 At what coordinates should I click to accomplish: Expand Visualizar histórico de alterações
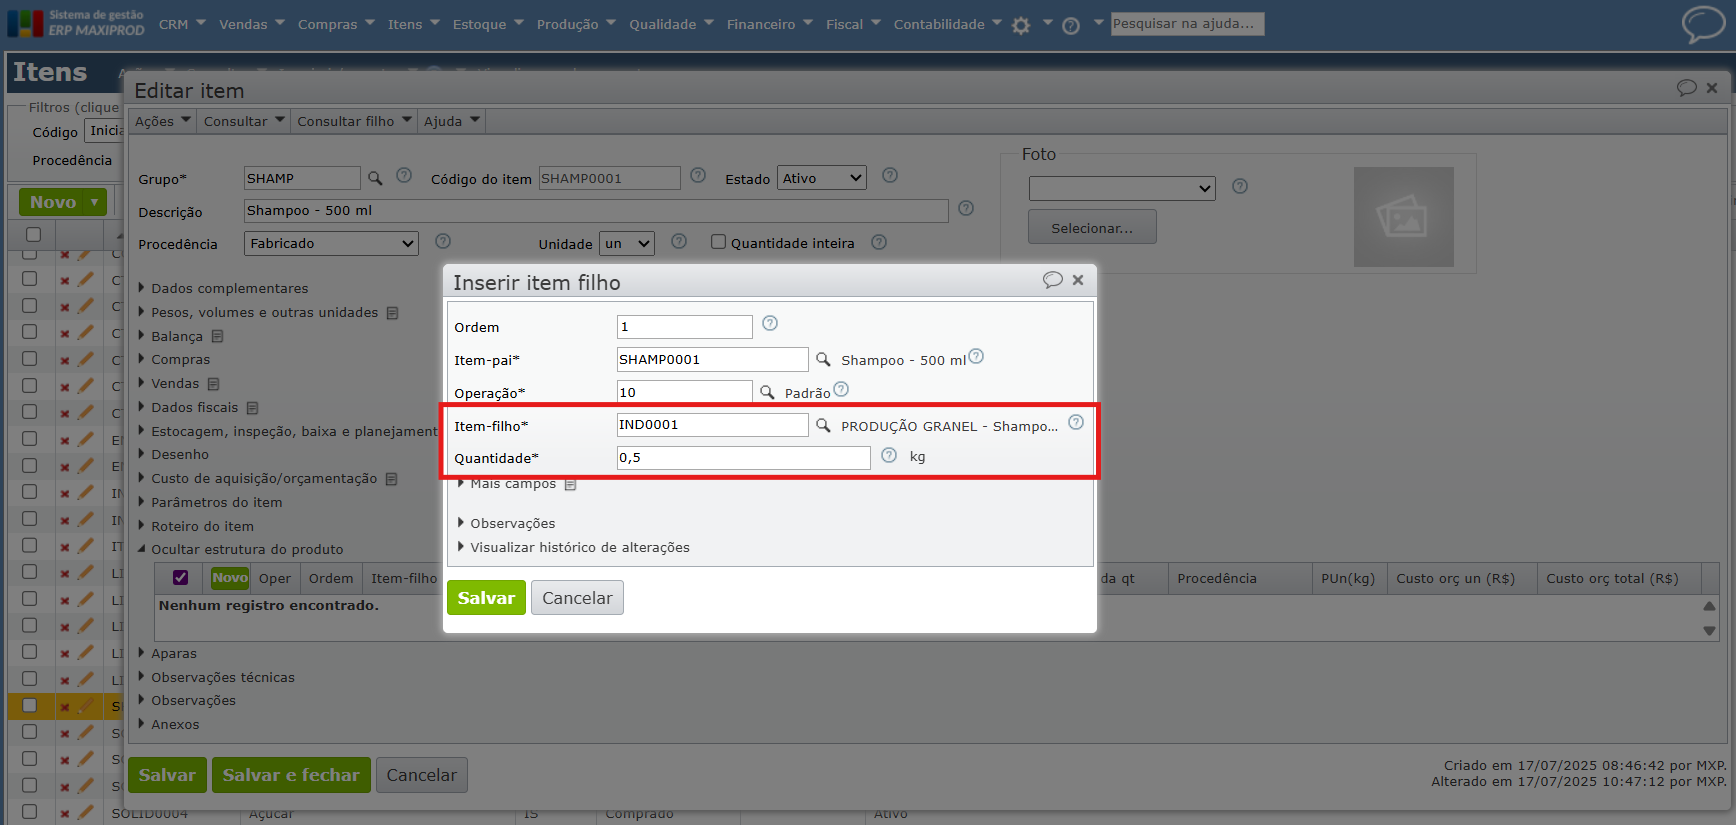(574, 547)
